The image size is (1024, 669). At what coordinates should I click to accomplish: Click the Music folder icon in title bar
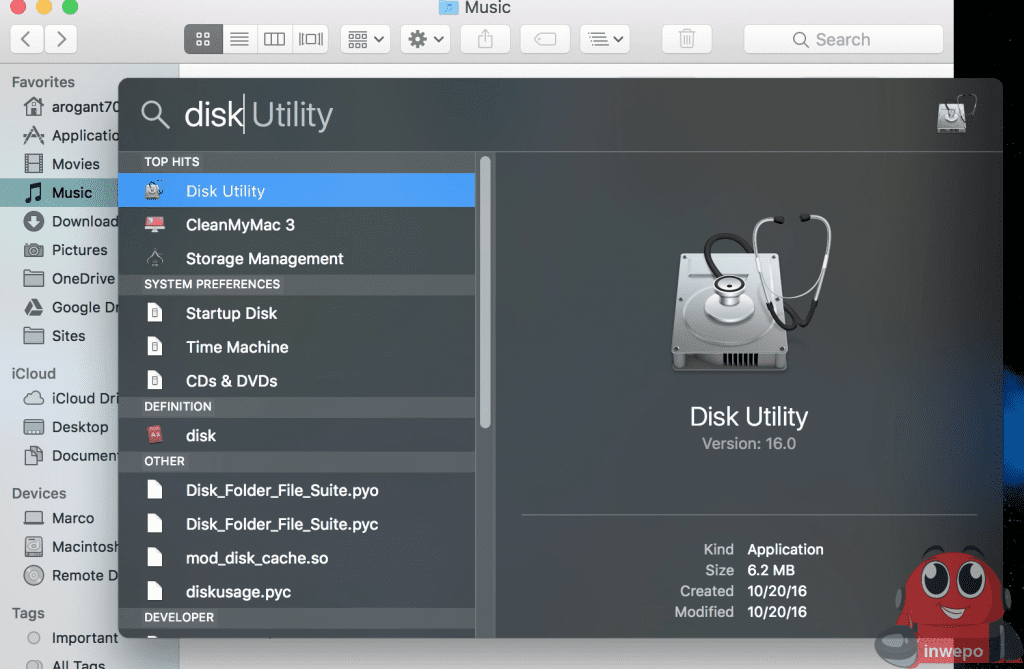pos(448,7)
